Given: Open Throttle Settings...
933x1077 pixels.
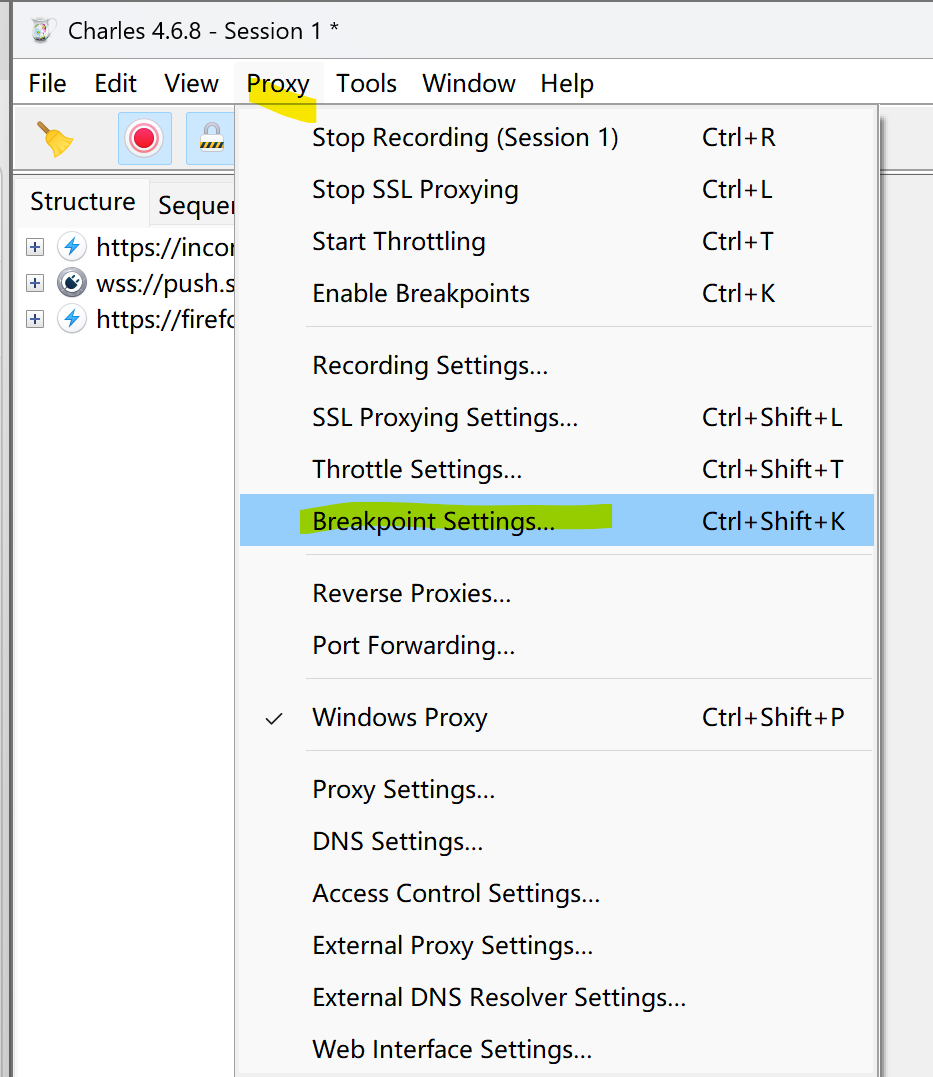Looking at the screenshot, I should (557, 470).
